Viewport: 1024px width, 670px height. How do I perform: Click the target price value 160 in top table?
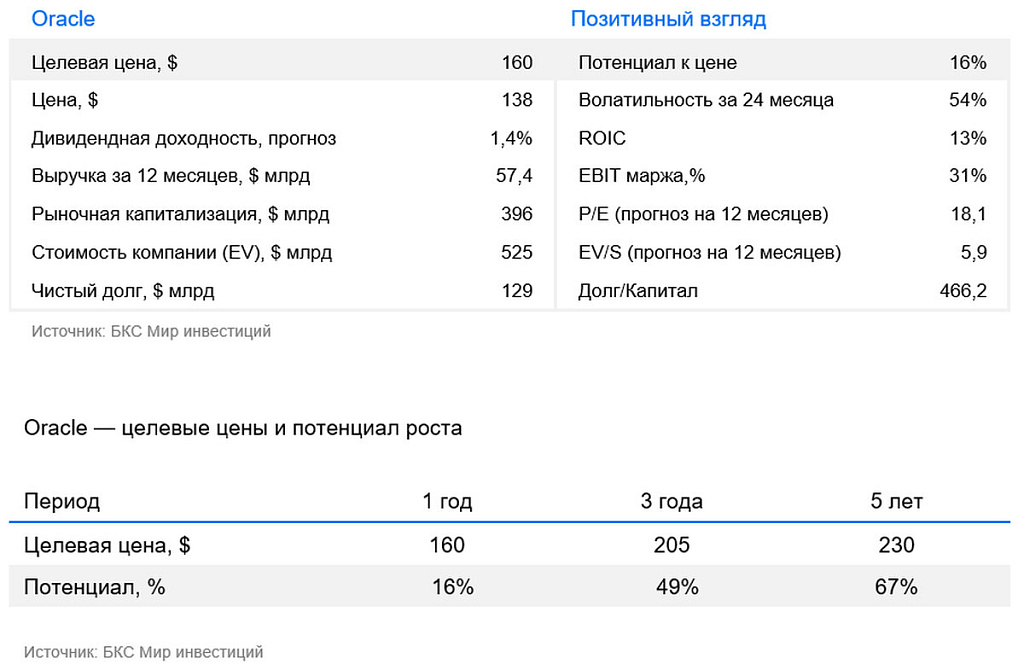516,63
